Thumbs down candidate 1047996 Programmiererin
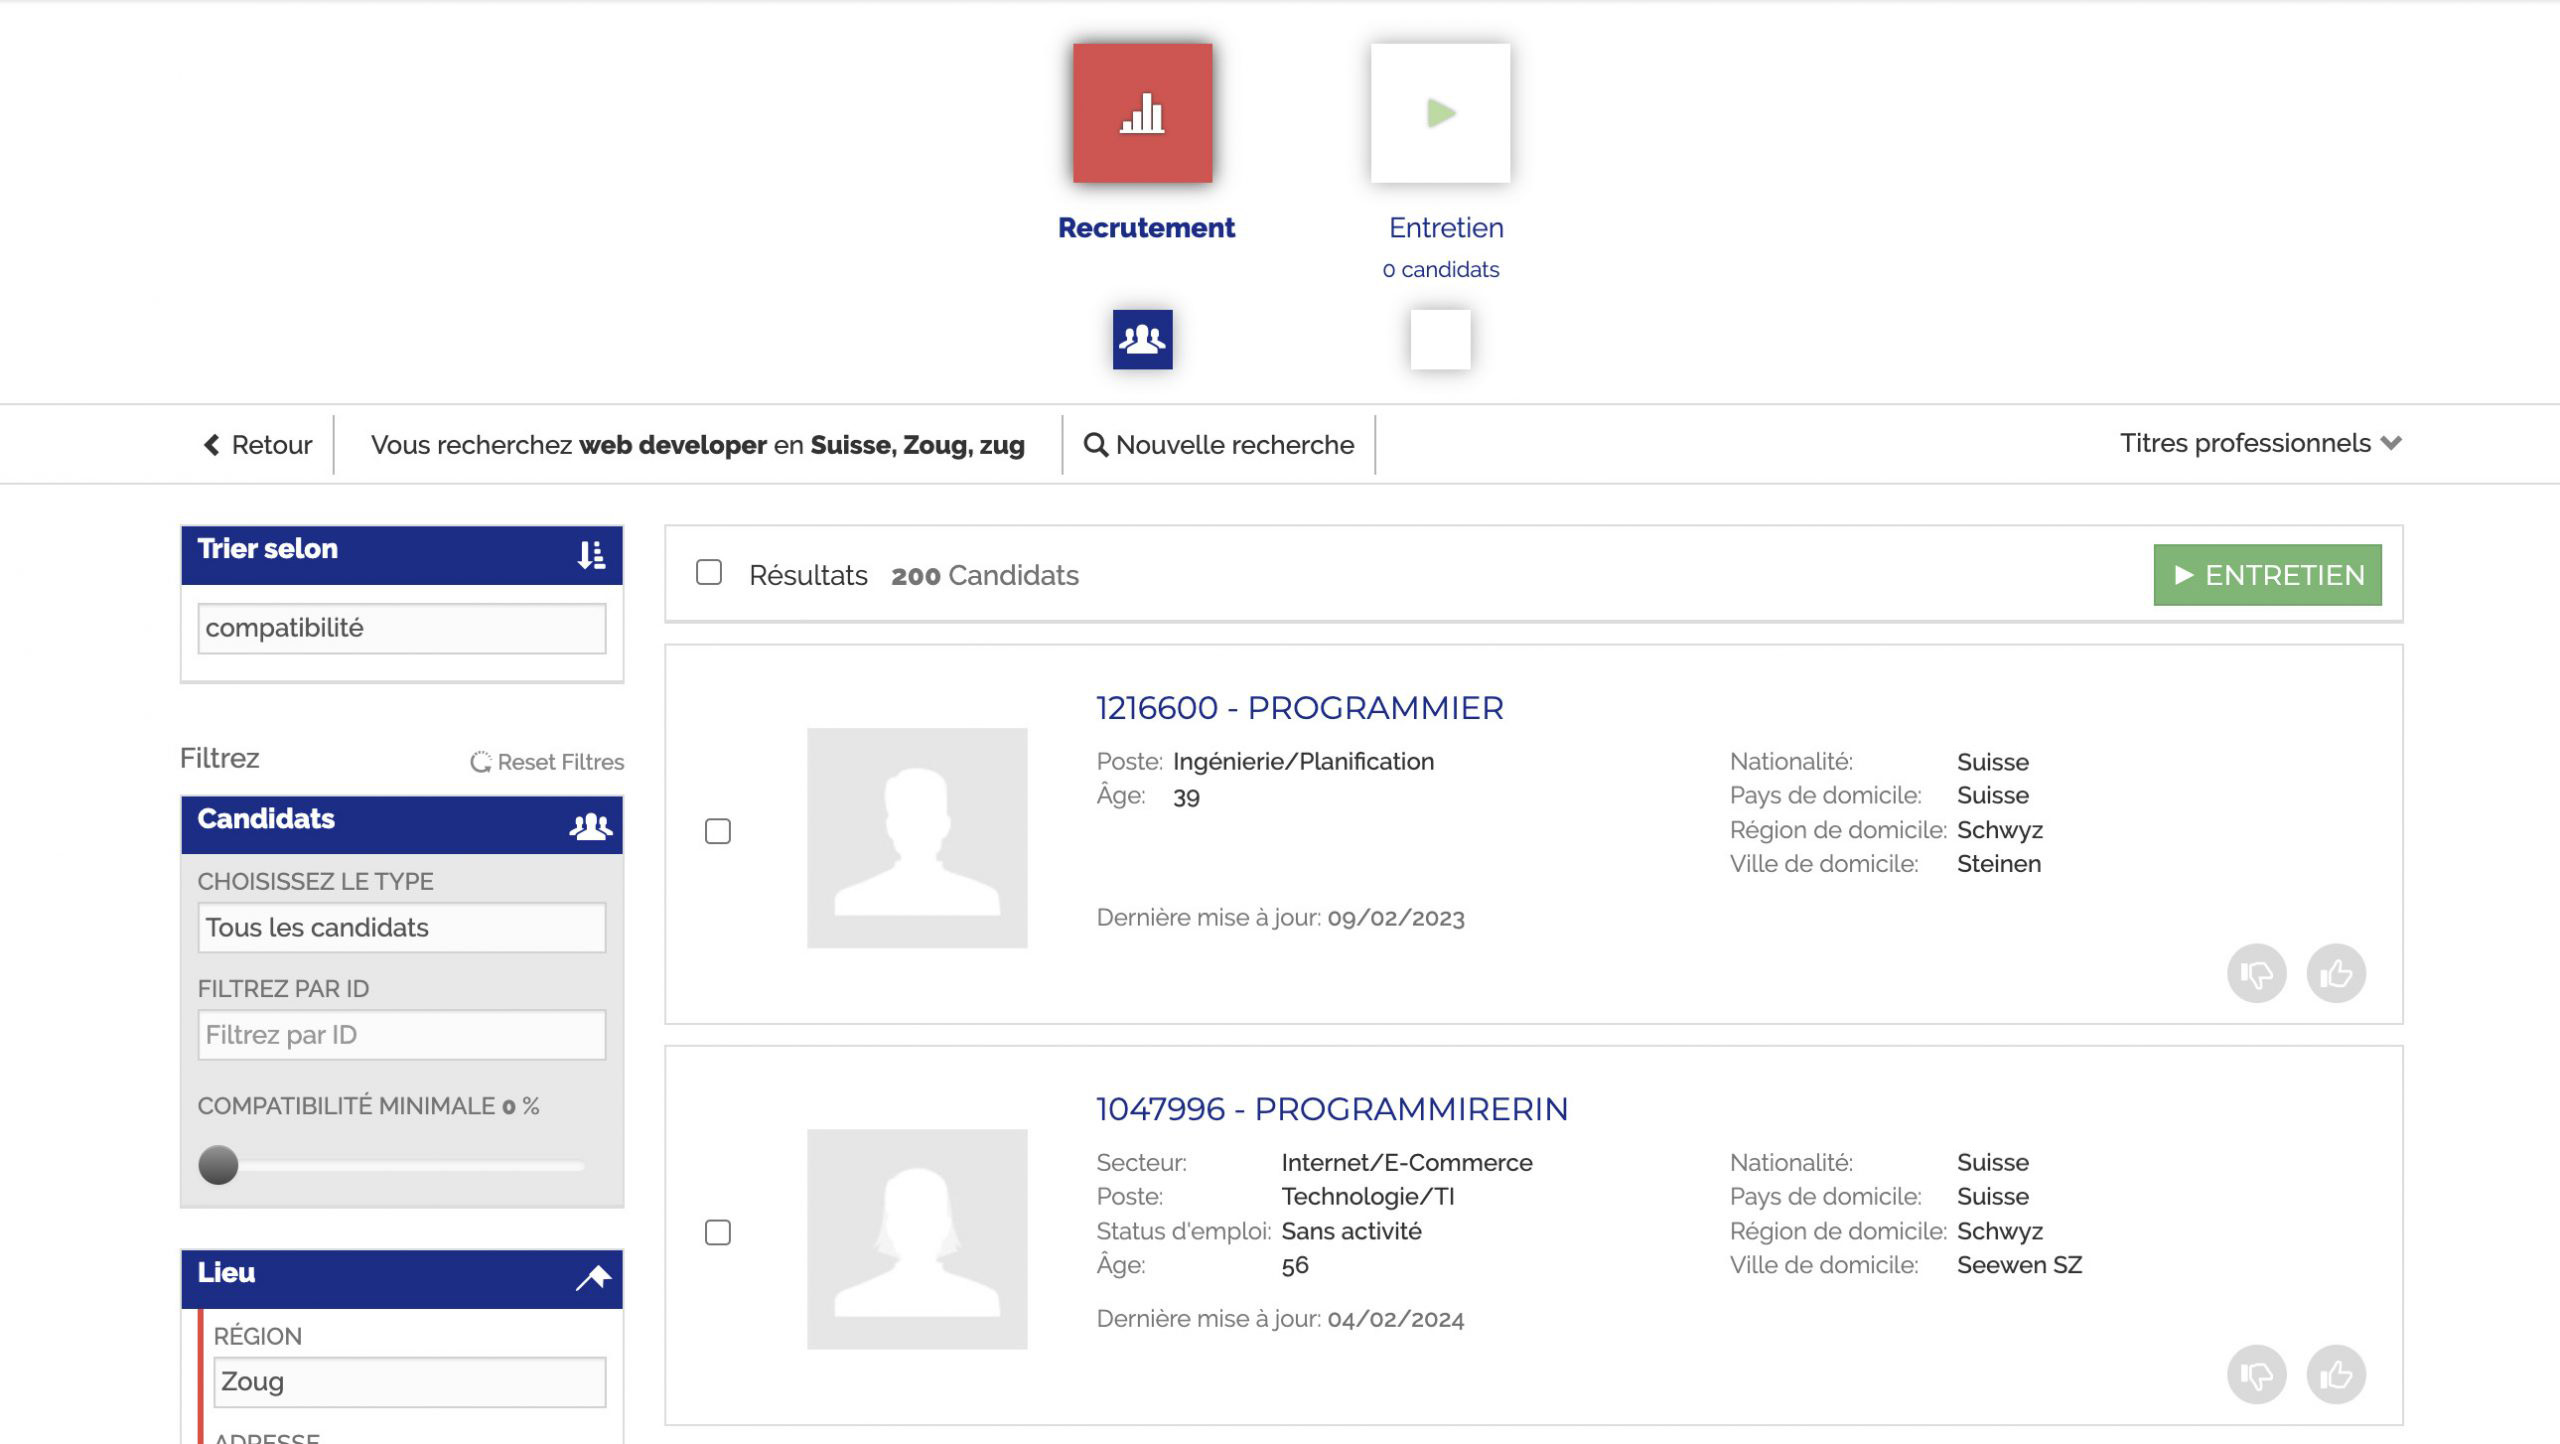 (2256, 1375)
